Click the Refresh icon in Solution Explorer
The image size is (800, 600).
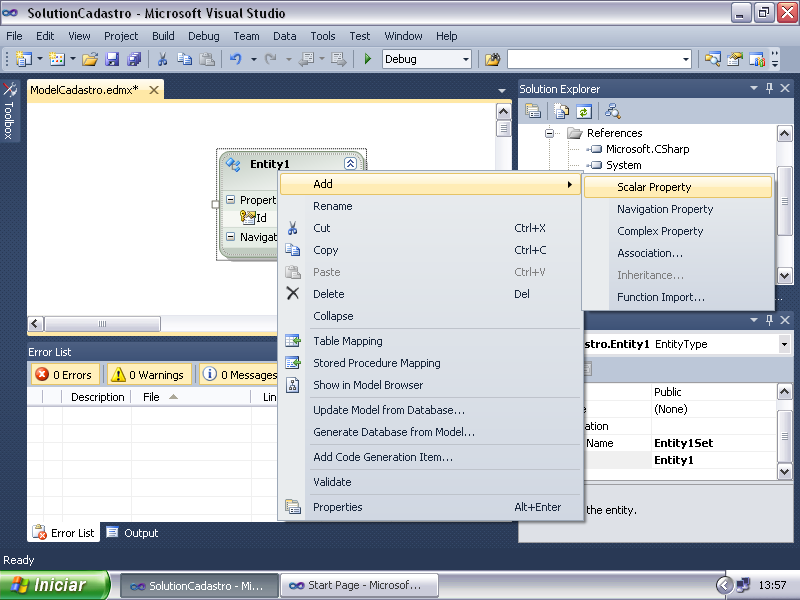[584, 111]
